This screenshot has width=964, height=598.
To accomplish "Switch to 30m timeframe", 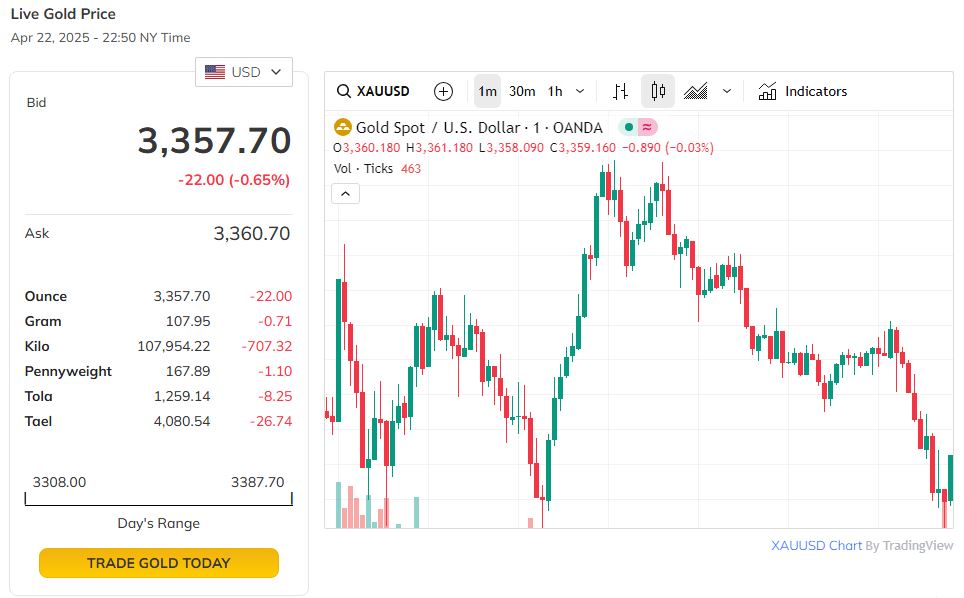I will click(x=522, y=91).
